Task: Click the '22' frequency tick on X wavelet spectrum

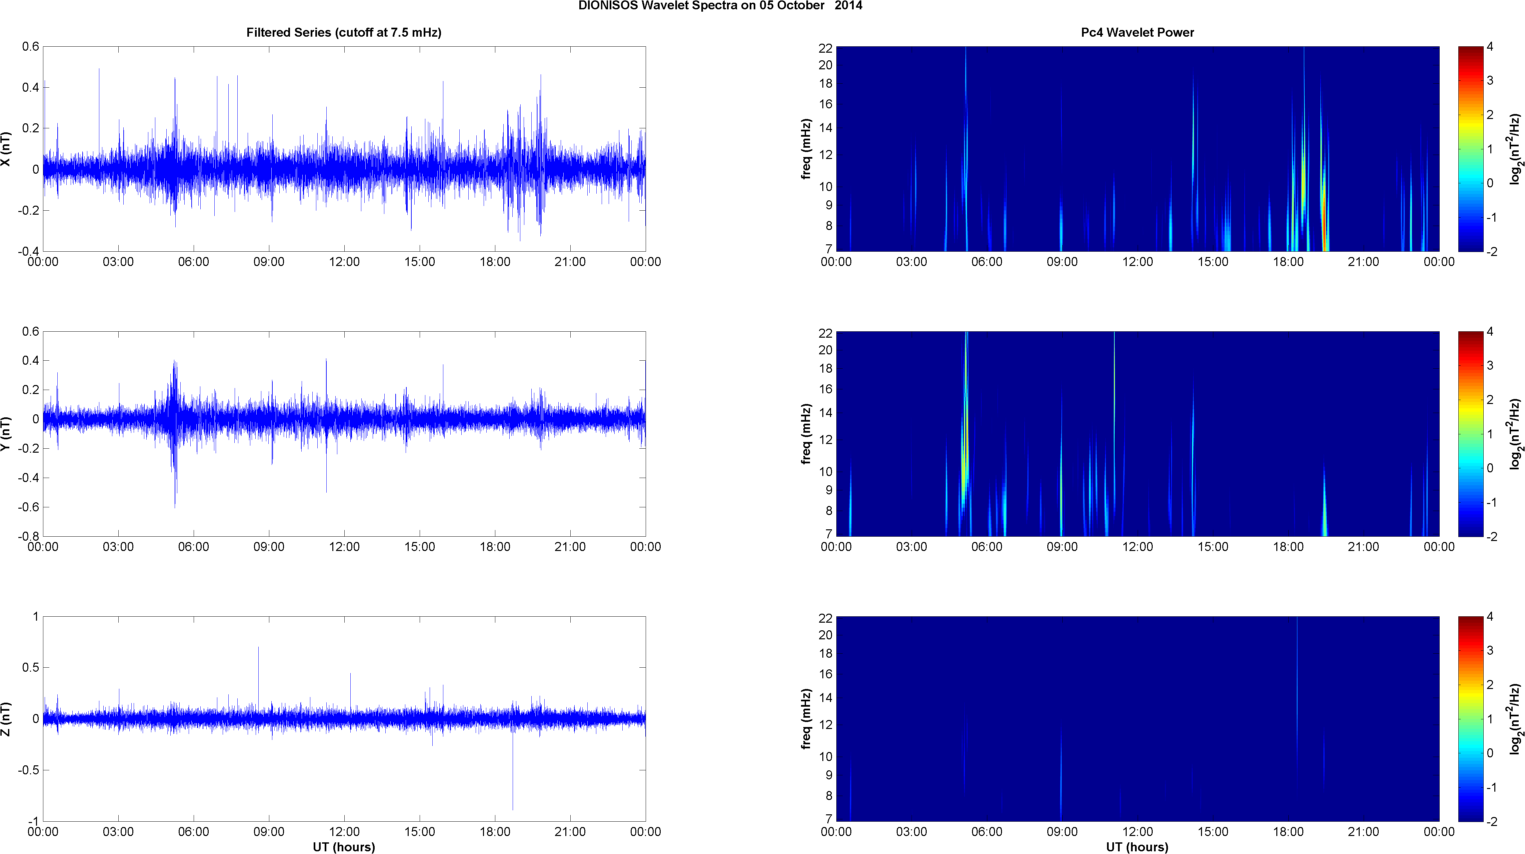Action: click(825, 48)
